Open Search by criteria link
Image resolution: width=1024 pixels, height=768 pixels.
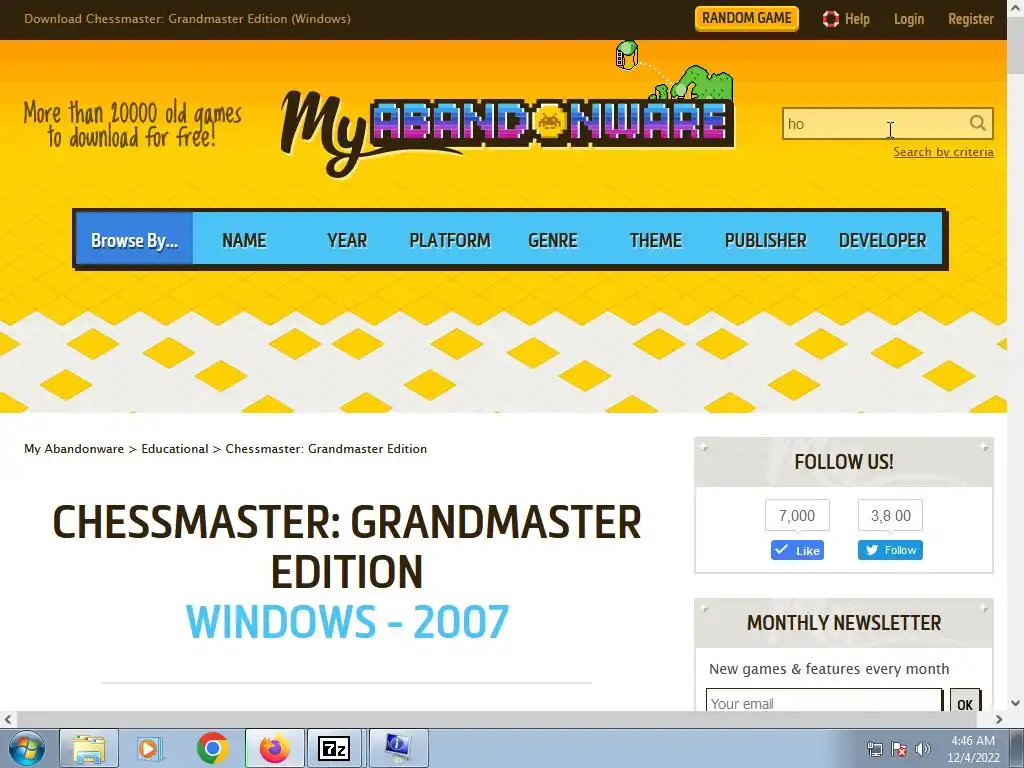(943, 152)
